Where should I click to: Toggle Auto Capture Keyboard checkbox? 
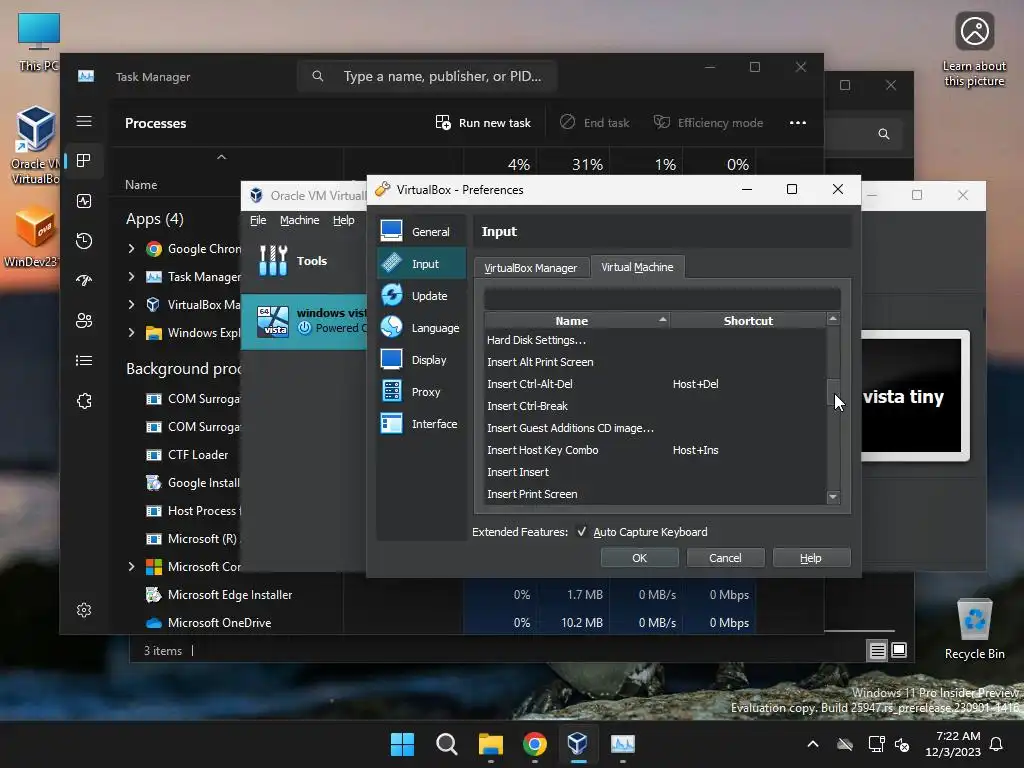pyautogui.click(x=581, y=532)
